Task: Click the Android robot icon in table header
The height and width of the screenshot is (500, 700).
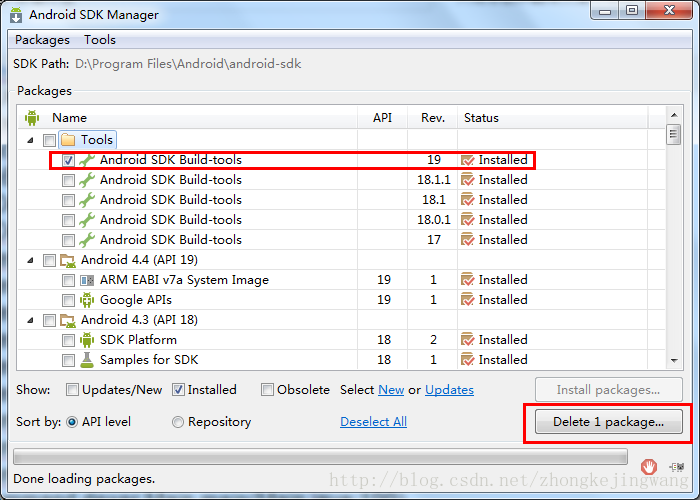Action: click(x=32, y=118)
